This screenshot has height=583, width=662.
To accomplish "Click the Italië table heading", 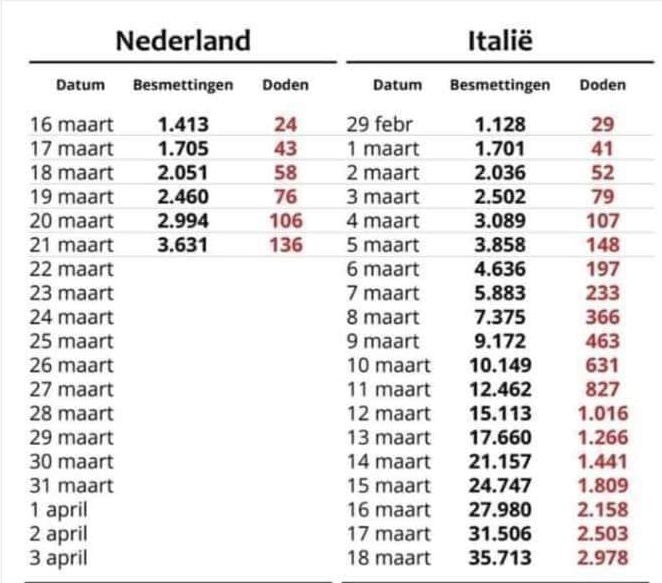I will (500, 40).
